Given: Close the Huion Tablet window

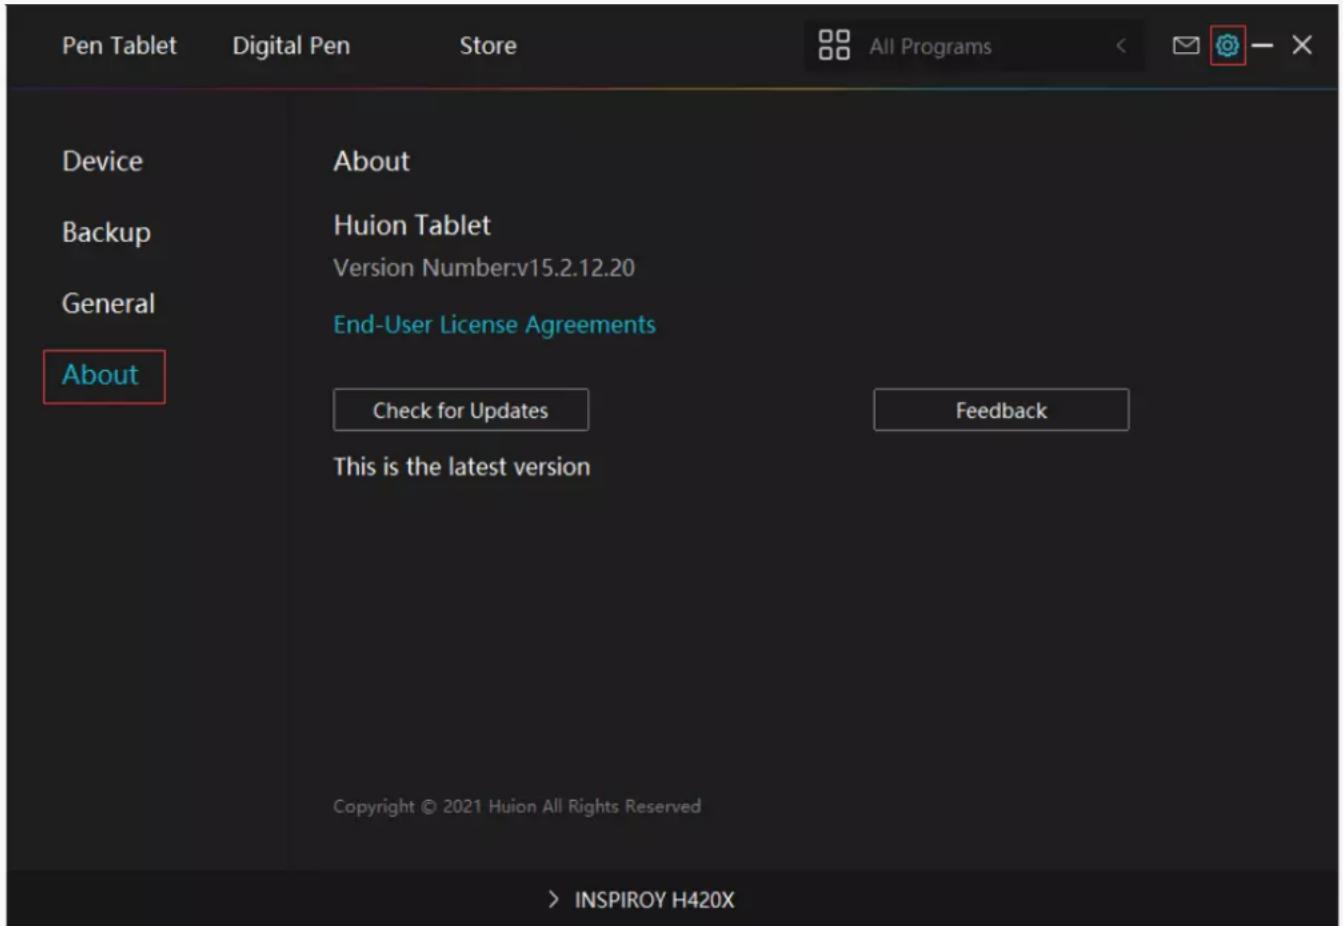Looking at the screenshot, I should 1301,45.
